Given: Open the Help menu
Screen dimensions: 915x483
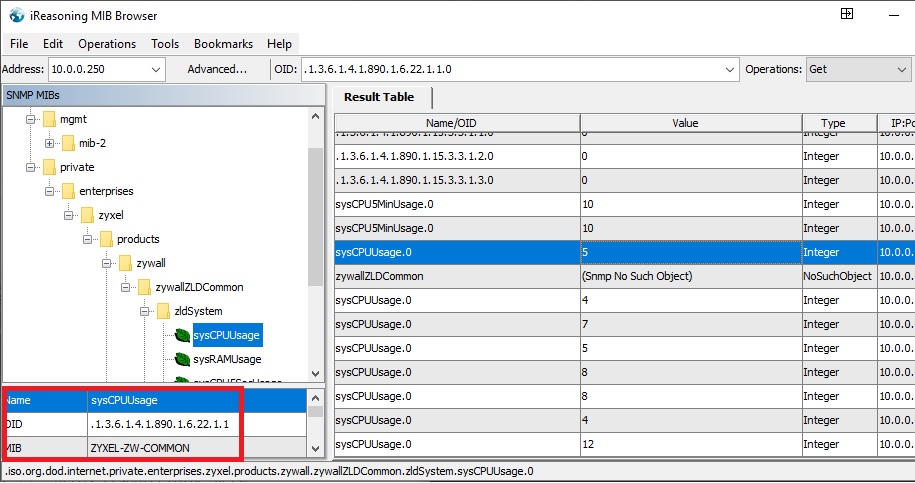Looking at the screenshot, I should click(280, 44).
